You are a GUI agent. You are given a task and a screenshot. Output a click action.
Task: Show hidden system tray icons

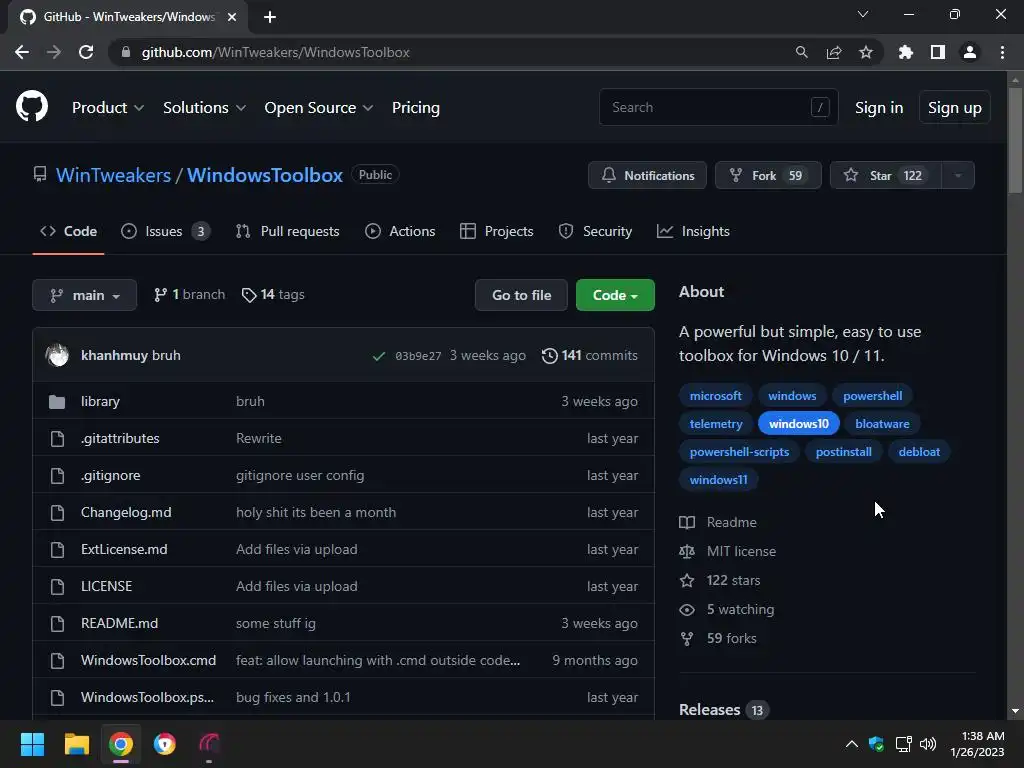(x=852, y=744)
